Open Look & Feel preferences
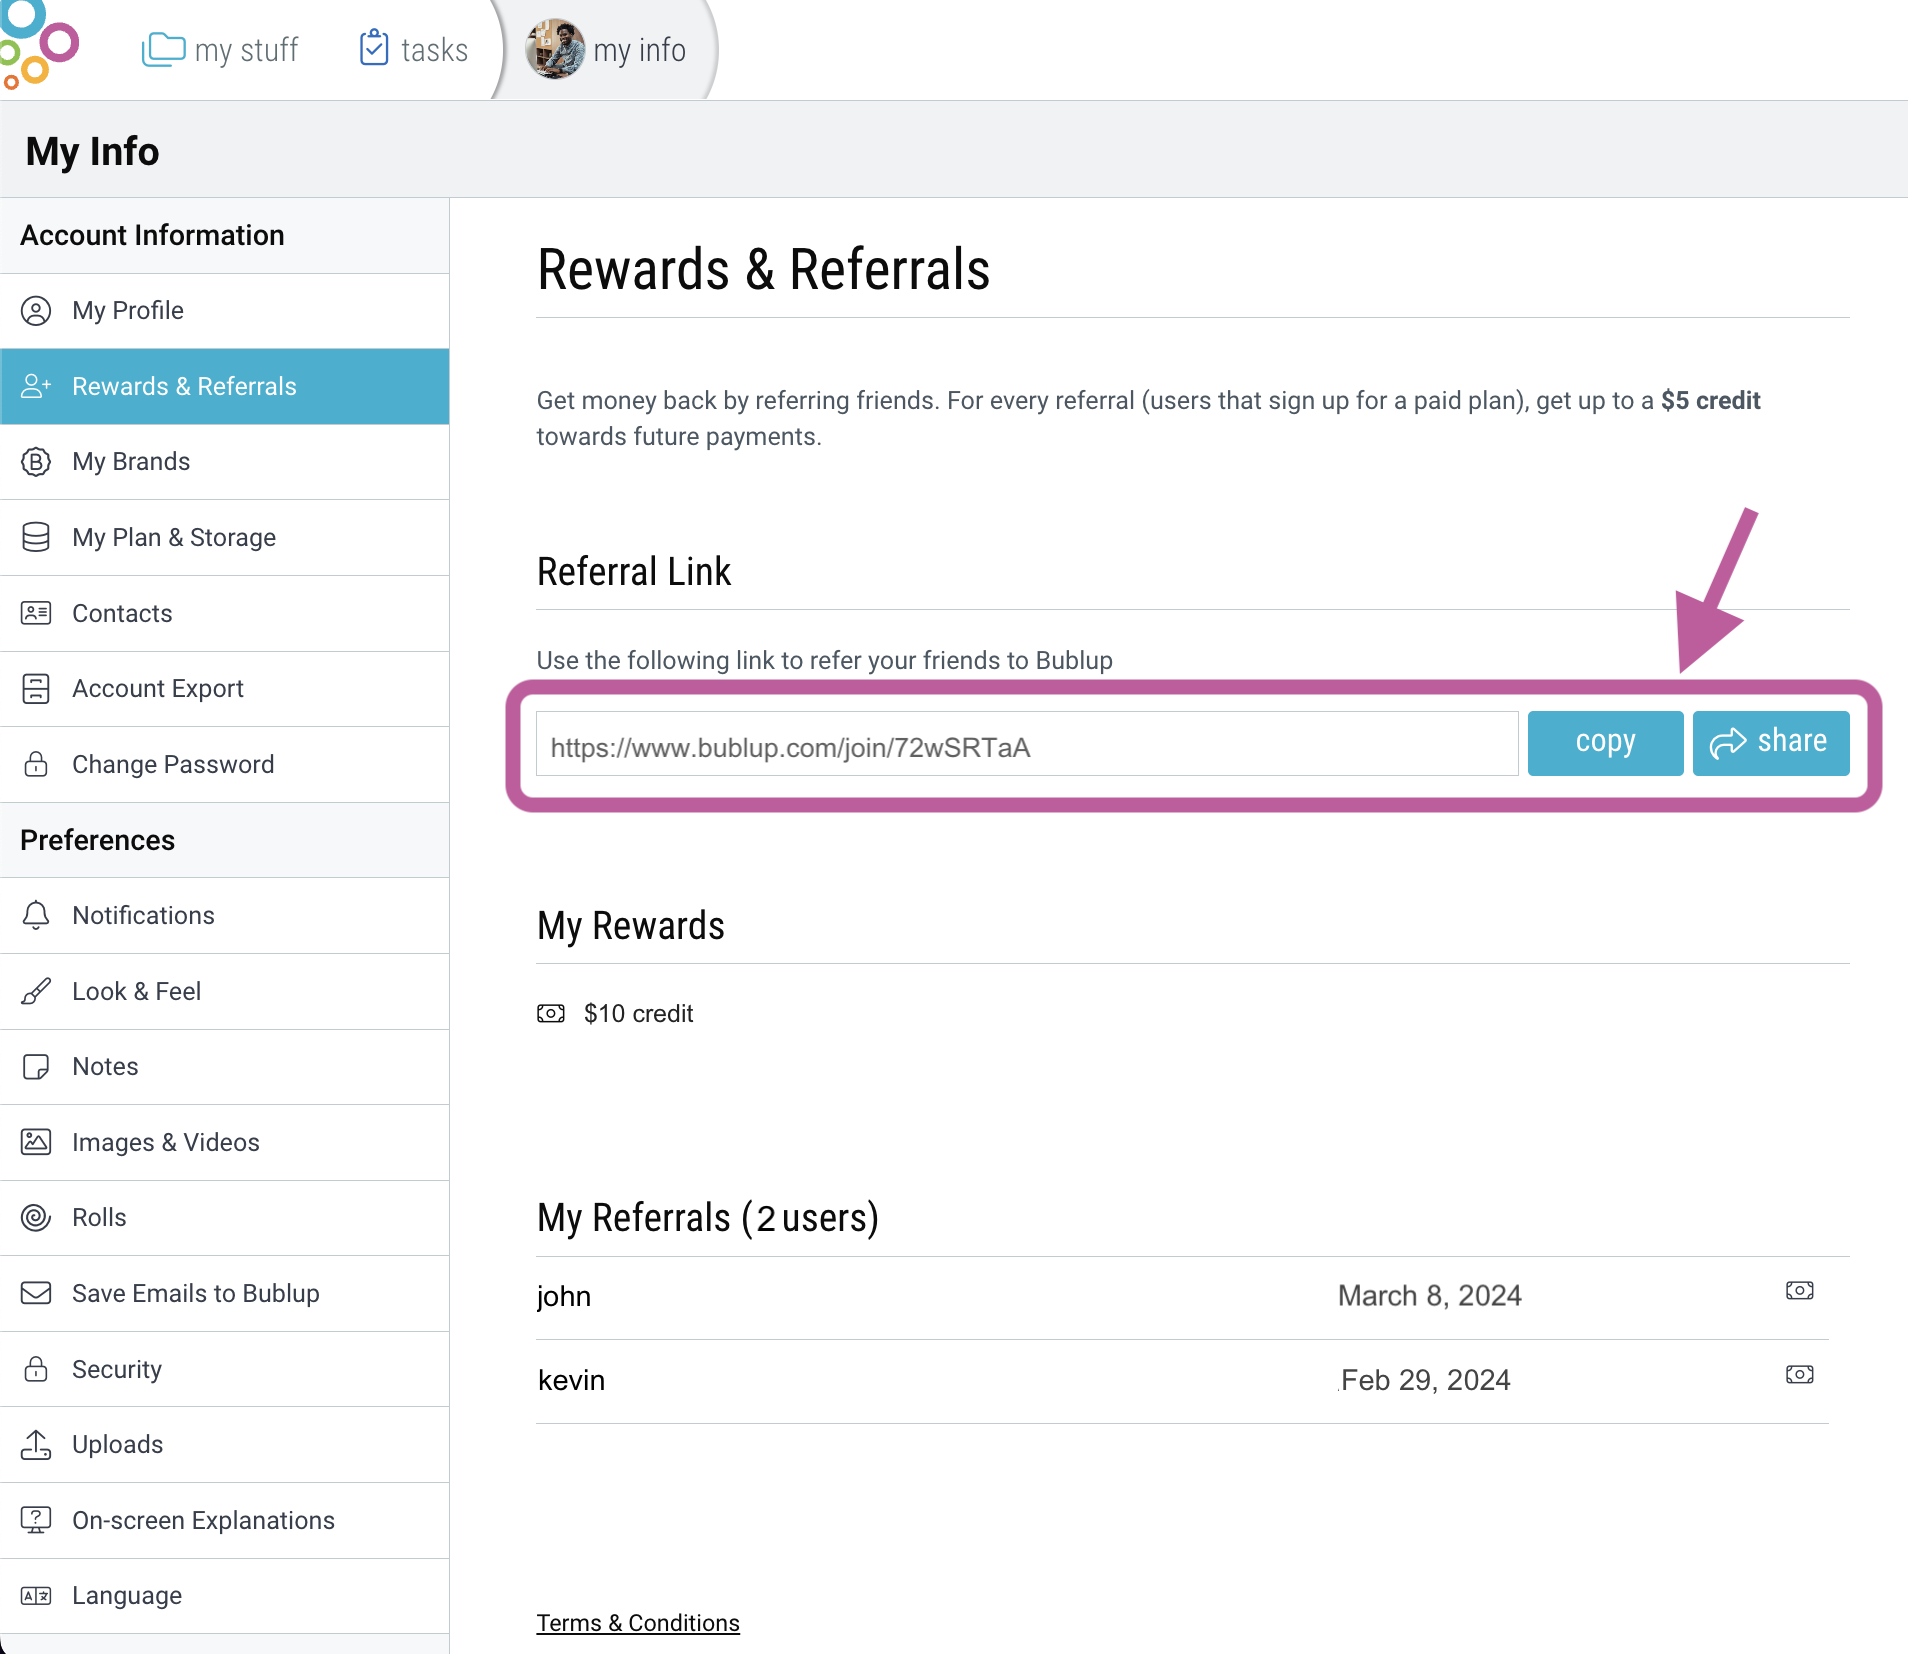This screenshot has height=1654, width=1908. pos(224,991)
